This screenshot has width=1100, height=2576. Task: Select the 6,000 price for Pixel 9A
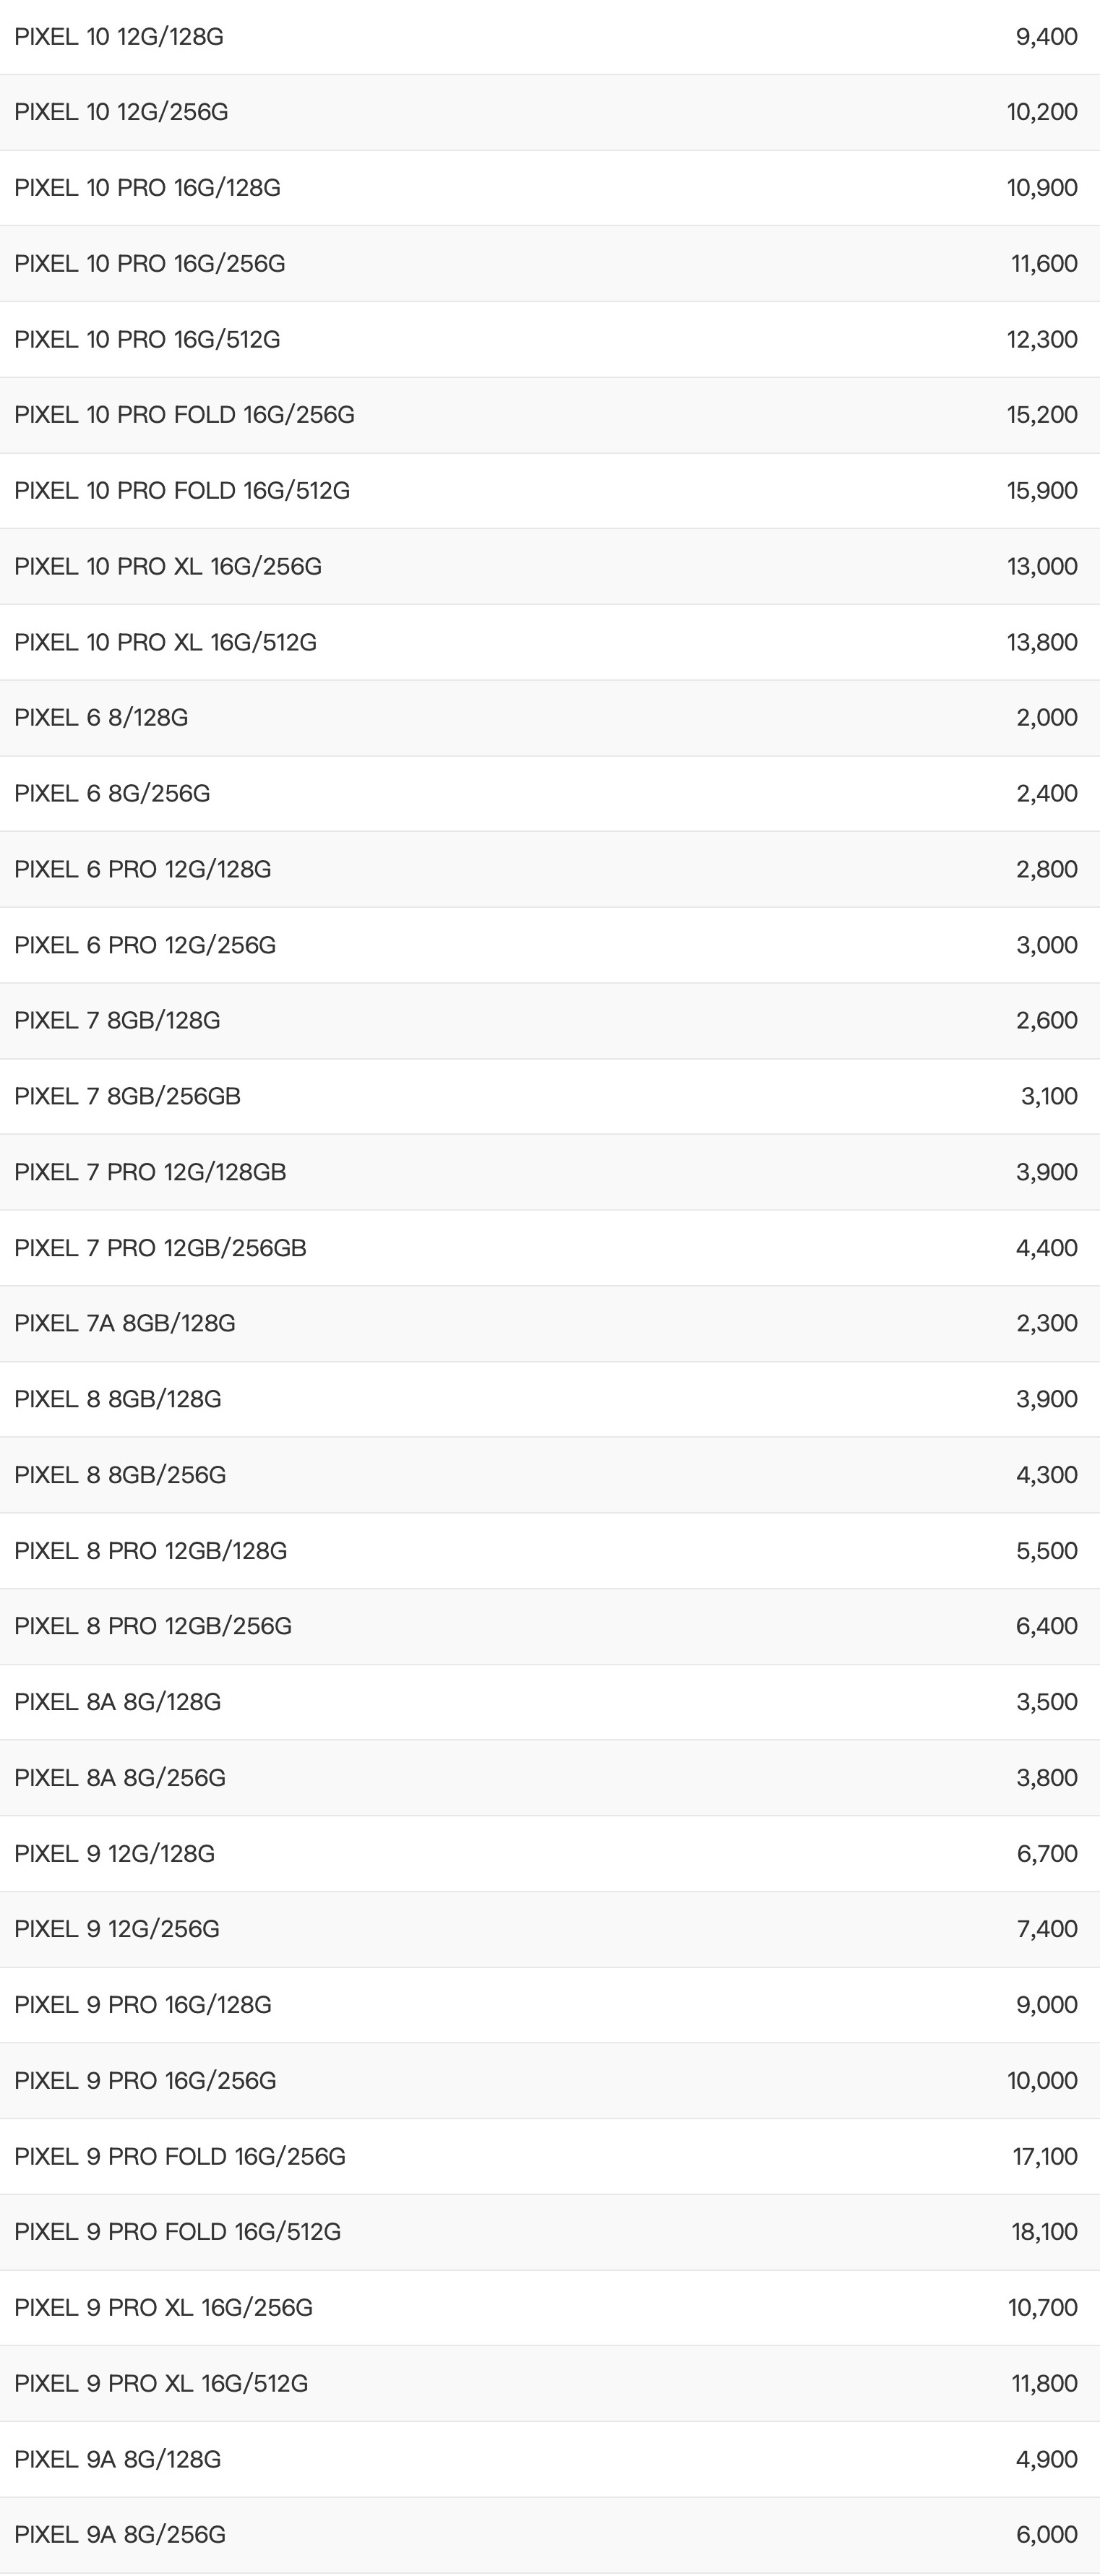pyautogui.click(x=1046, y=2534)
